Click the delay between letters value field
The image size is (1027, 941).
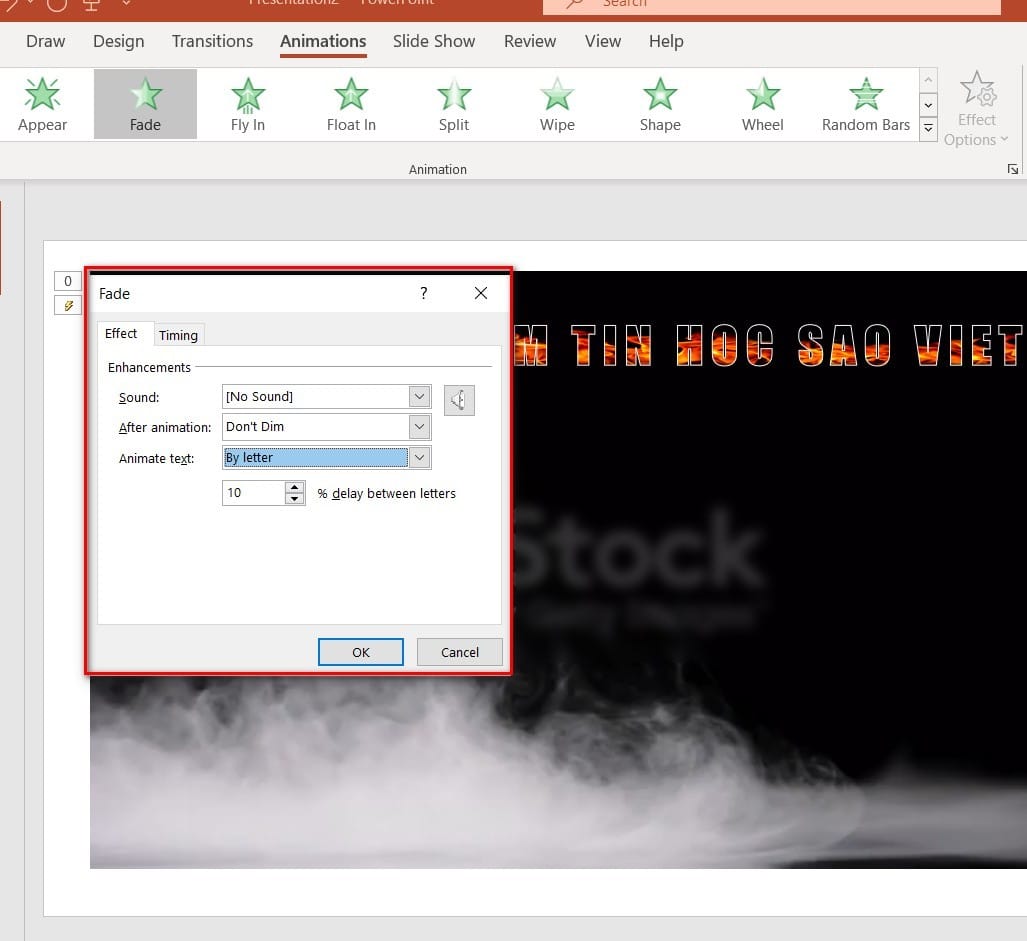254,493
